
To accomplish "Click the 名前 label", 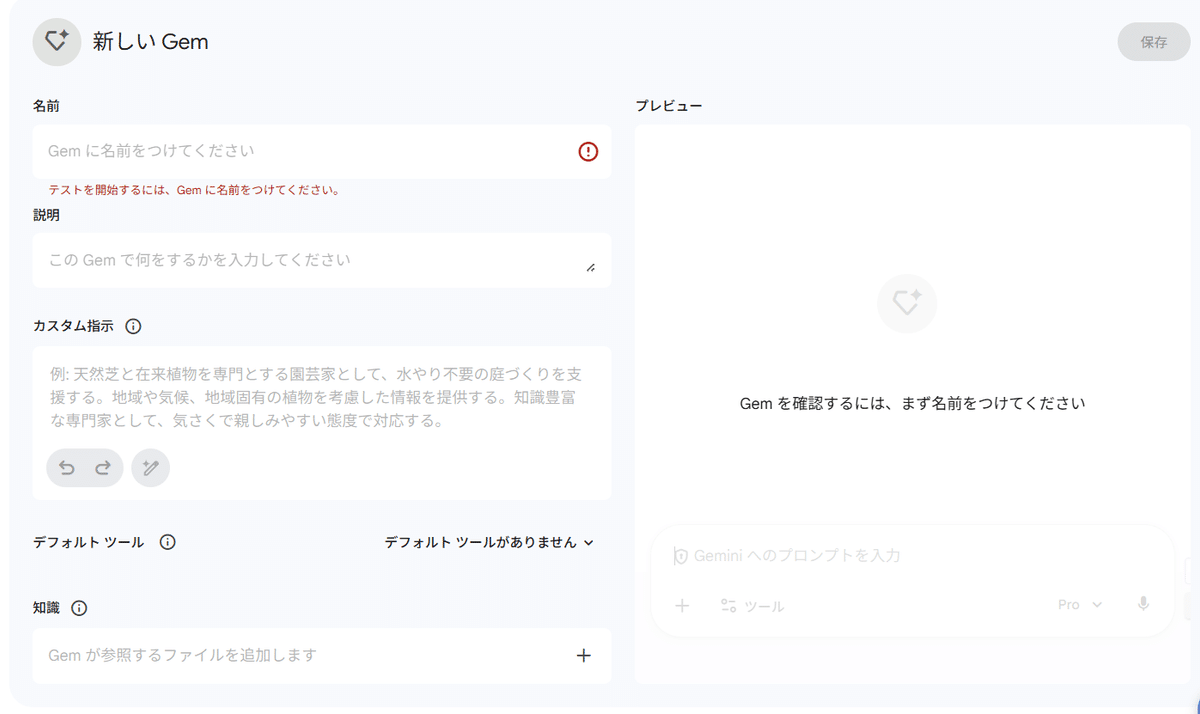I will (x=46, y=105).
